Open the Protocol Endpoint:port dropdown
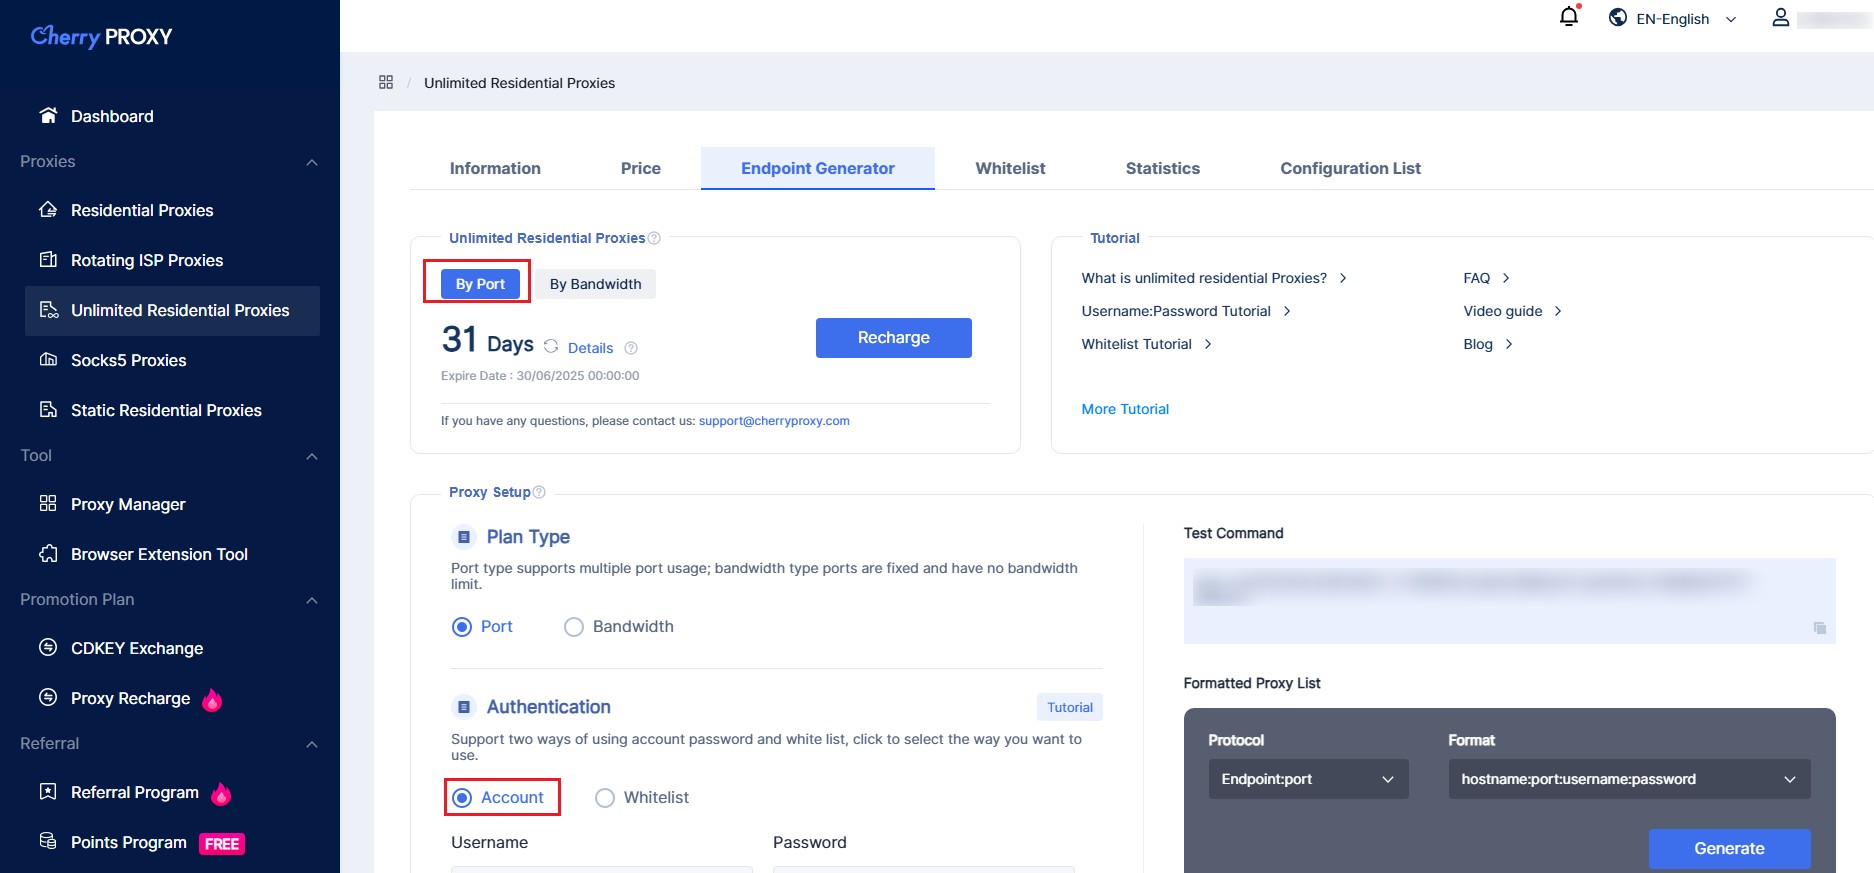 point(1308,779)
